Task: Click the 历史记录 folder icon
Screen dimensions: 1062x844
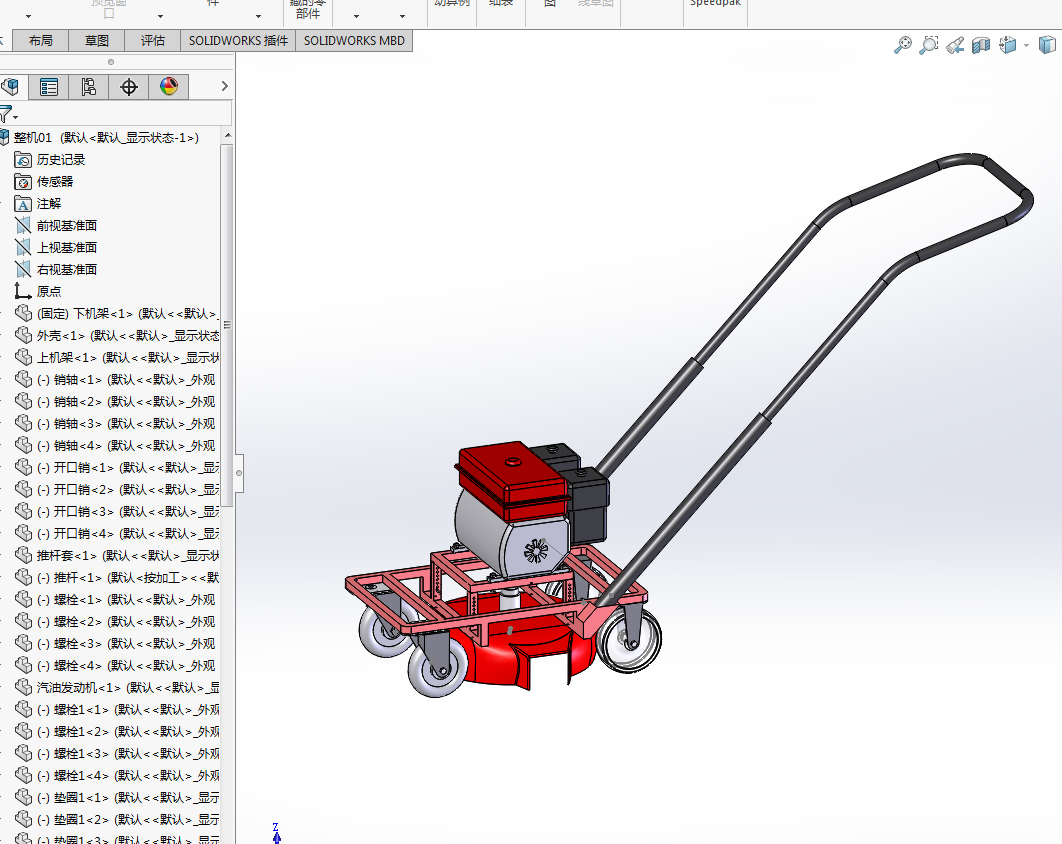Action: pos(23,160)
